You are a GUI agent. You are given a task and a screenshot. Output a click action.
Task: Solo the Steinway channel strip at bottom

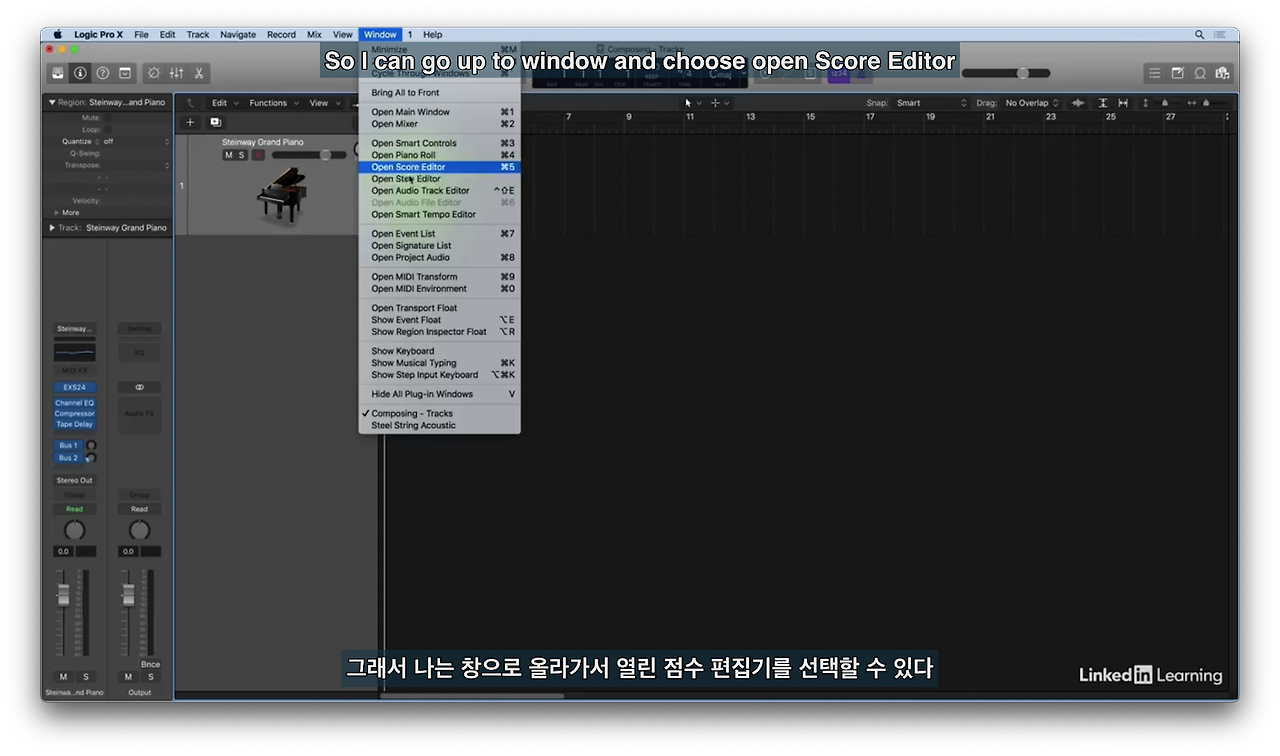tap(85, 677)
